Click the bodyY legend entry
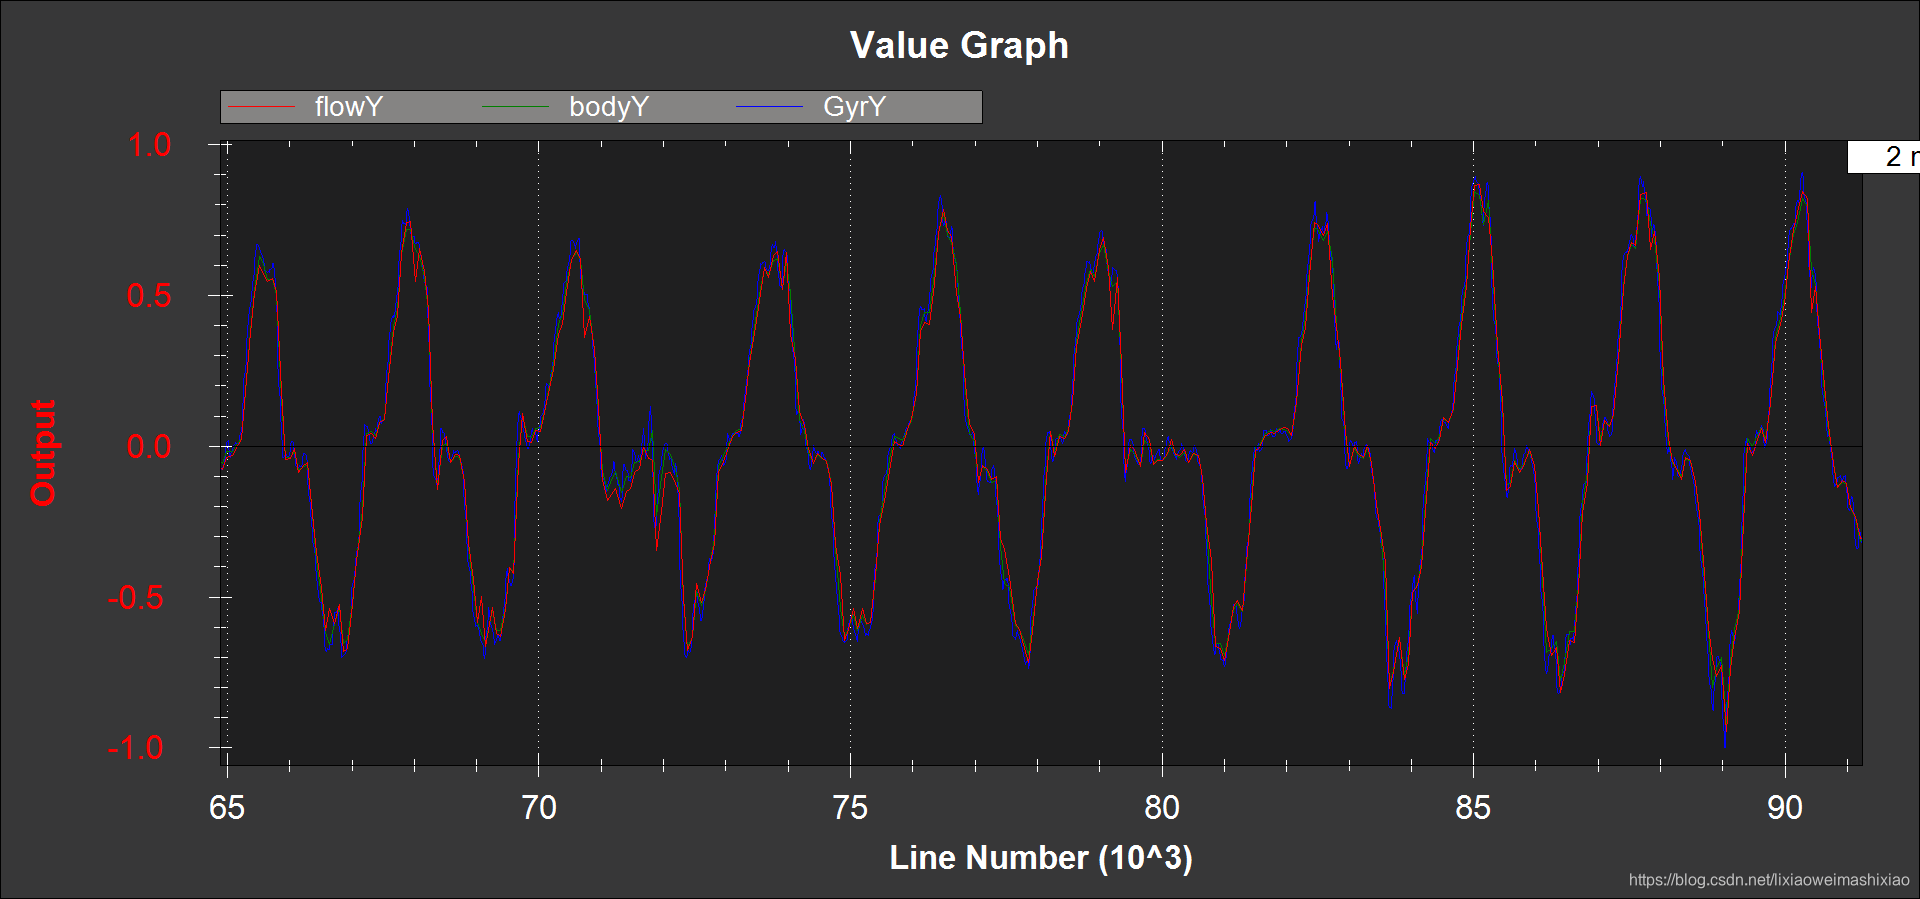 tap(566, 107)
